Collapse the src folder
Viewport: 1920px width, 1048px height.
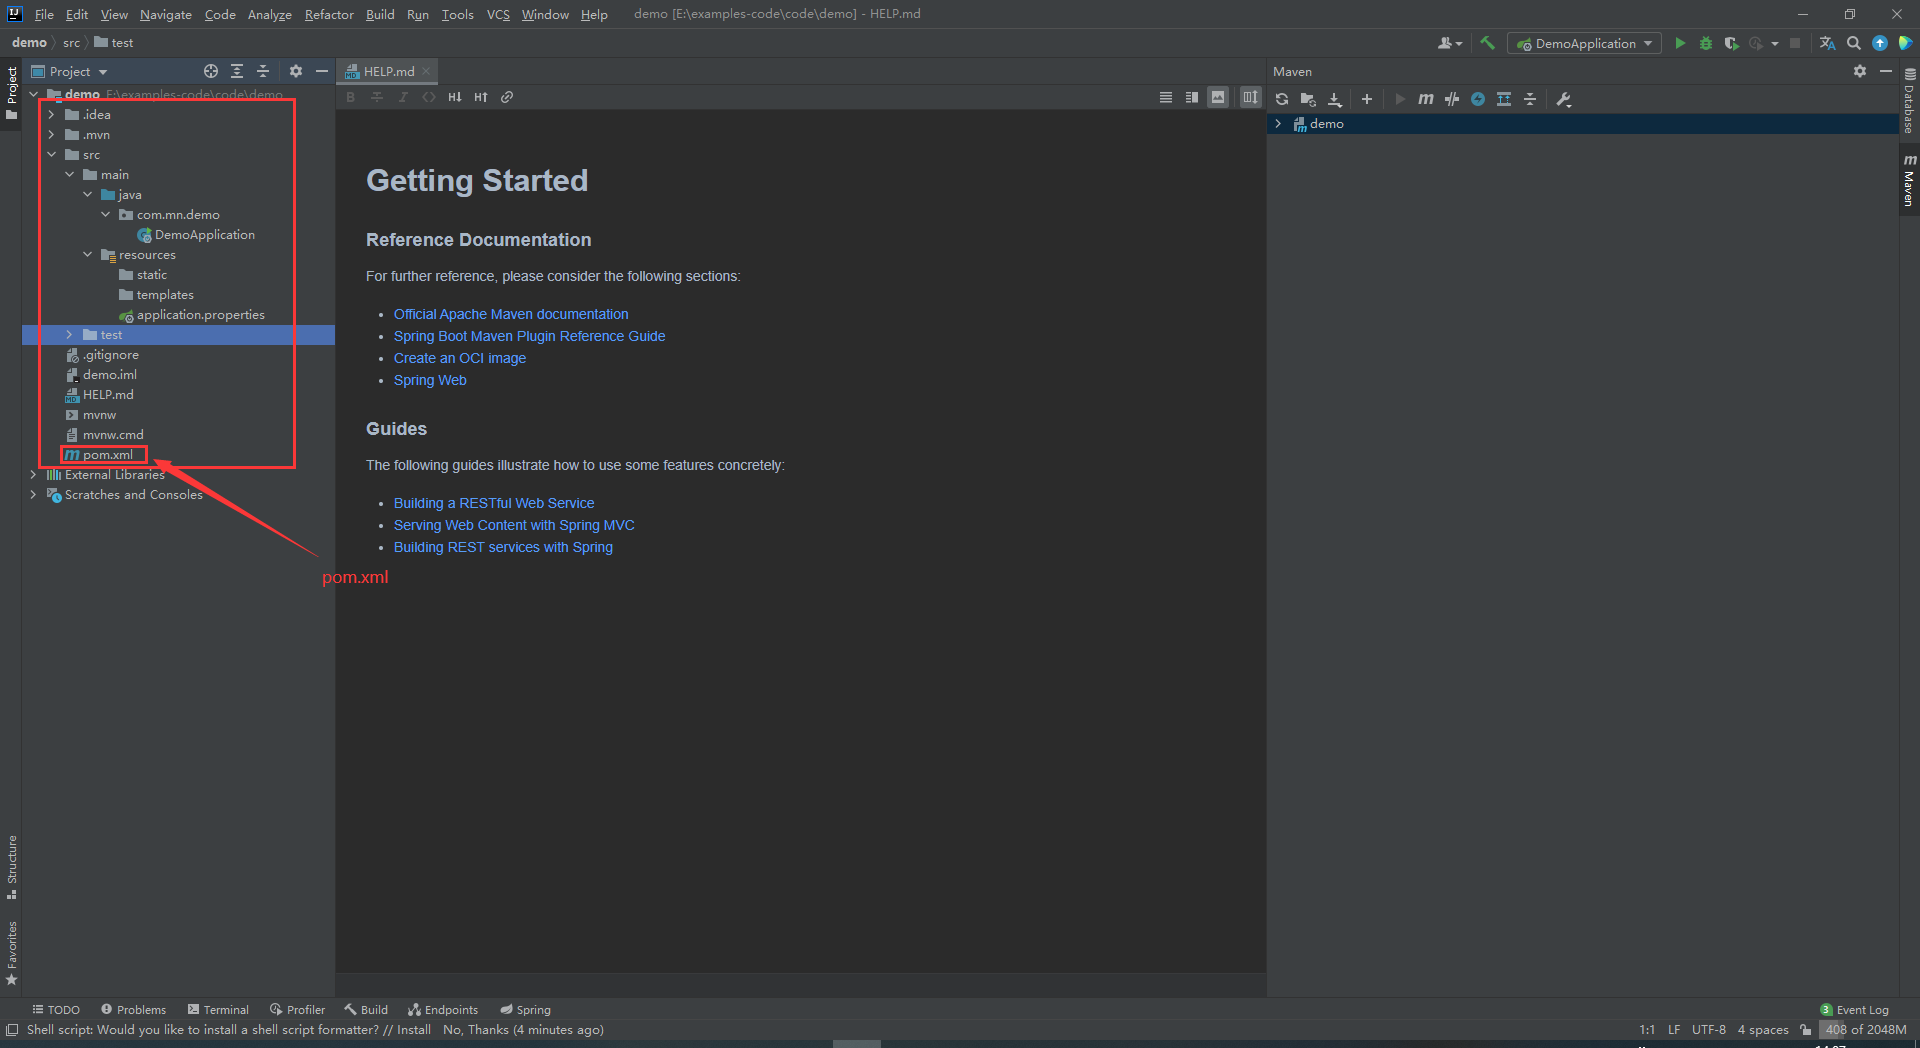[51, 155]
